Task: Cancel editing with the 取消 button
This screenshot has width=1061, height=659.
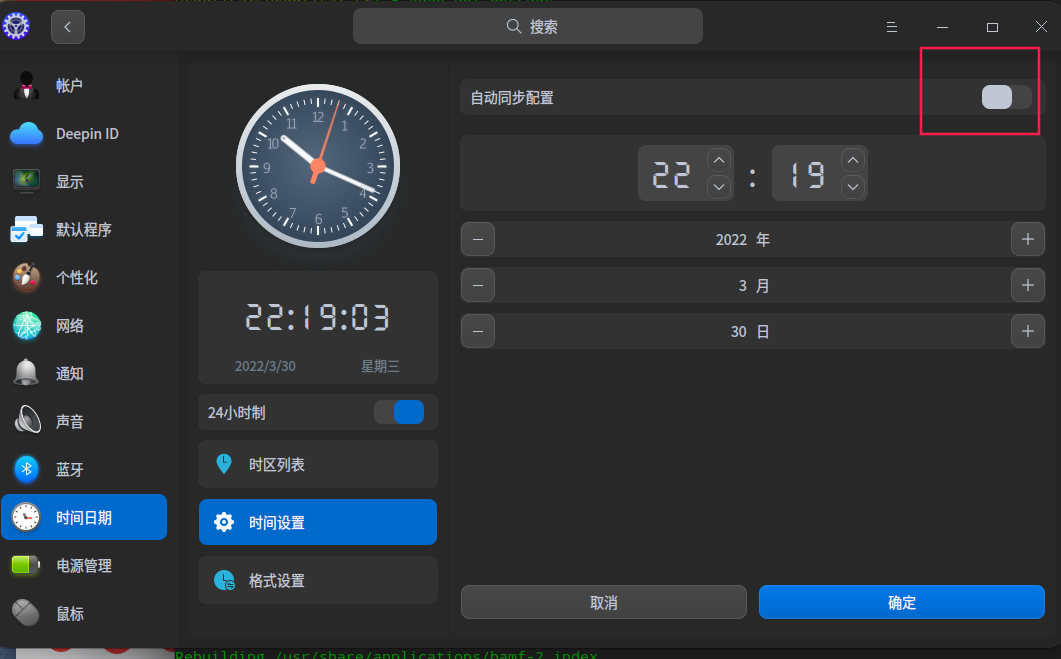Action: (x=603, y=602)
